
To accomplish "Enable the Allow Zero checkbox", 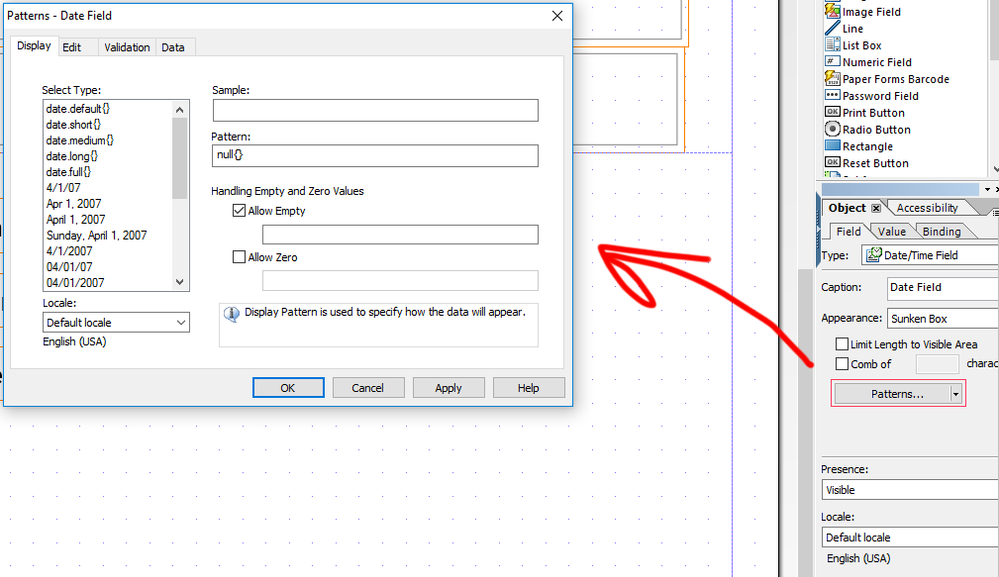I will (x=239, y=257).
